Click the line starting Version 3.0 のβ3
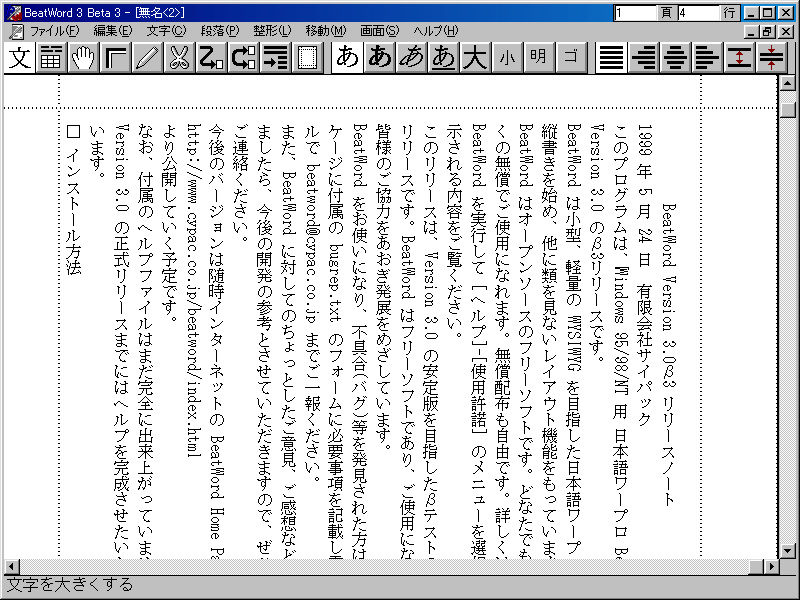This screenshot has width=800, height=600. [x=597, y=242]
